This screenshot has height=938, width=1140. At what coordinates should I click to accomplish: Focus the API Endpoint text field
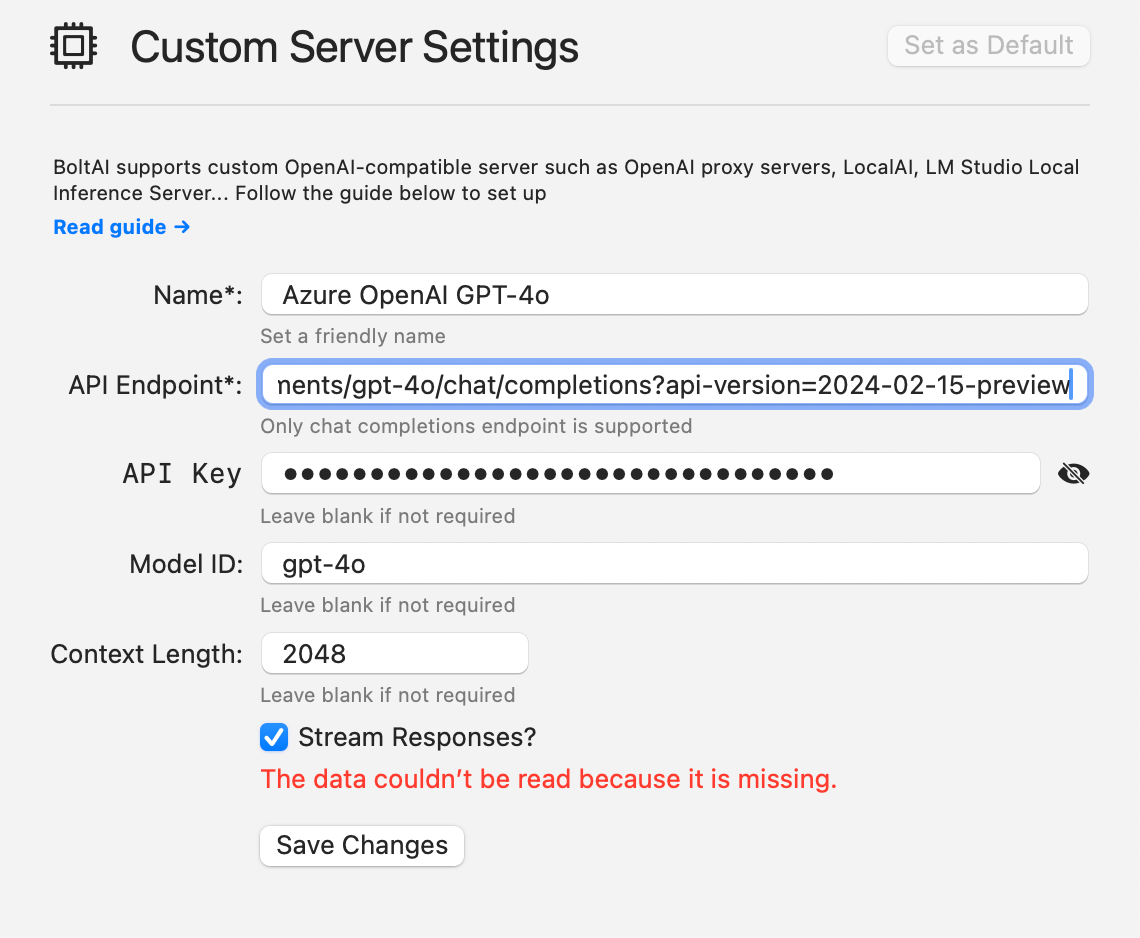(x=674, y=384)
